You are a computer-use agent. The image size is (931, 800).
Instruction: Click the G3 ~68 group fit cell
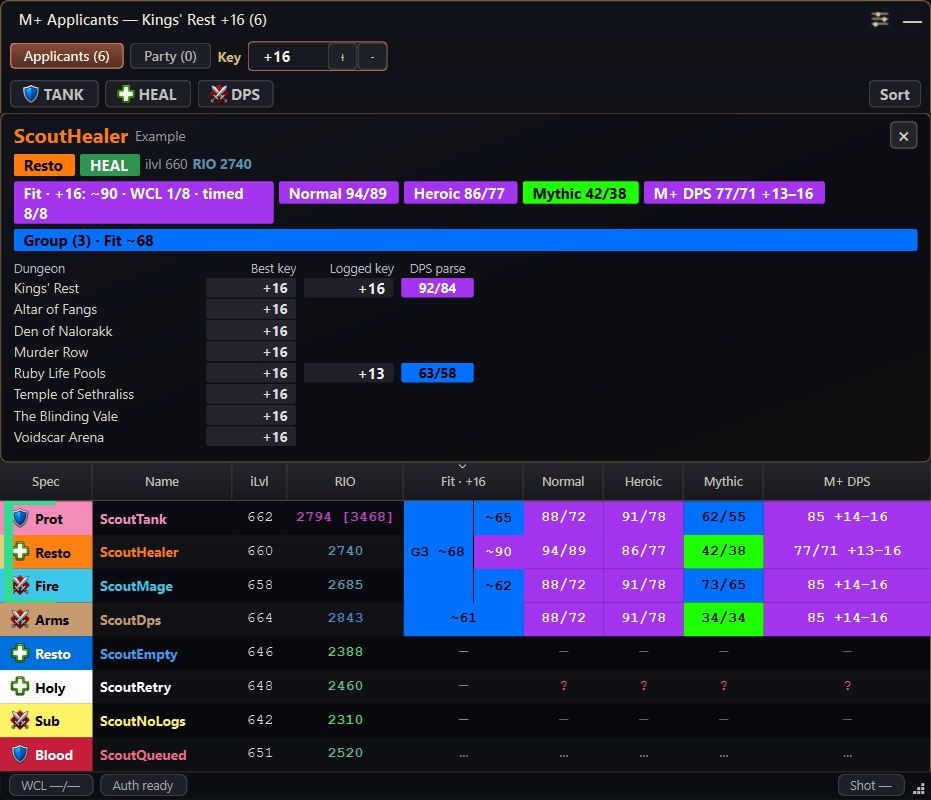(x=438, y=552)
